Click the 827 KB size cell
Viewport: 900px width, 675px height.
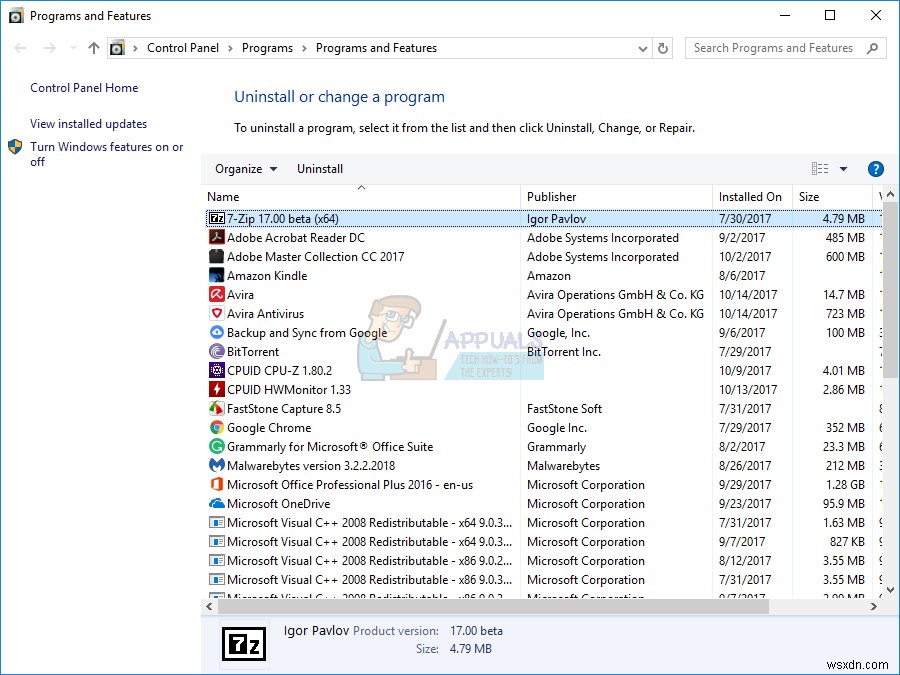pyautogui.click(x=847, y=542)
